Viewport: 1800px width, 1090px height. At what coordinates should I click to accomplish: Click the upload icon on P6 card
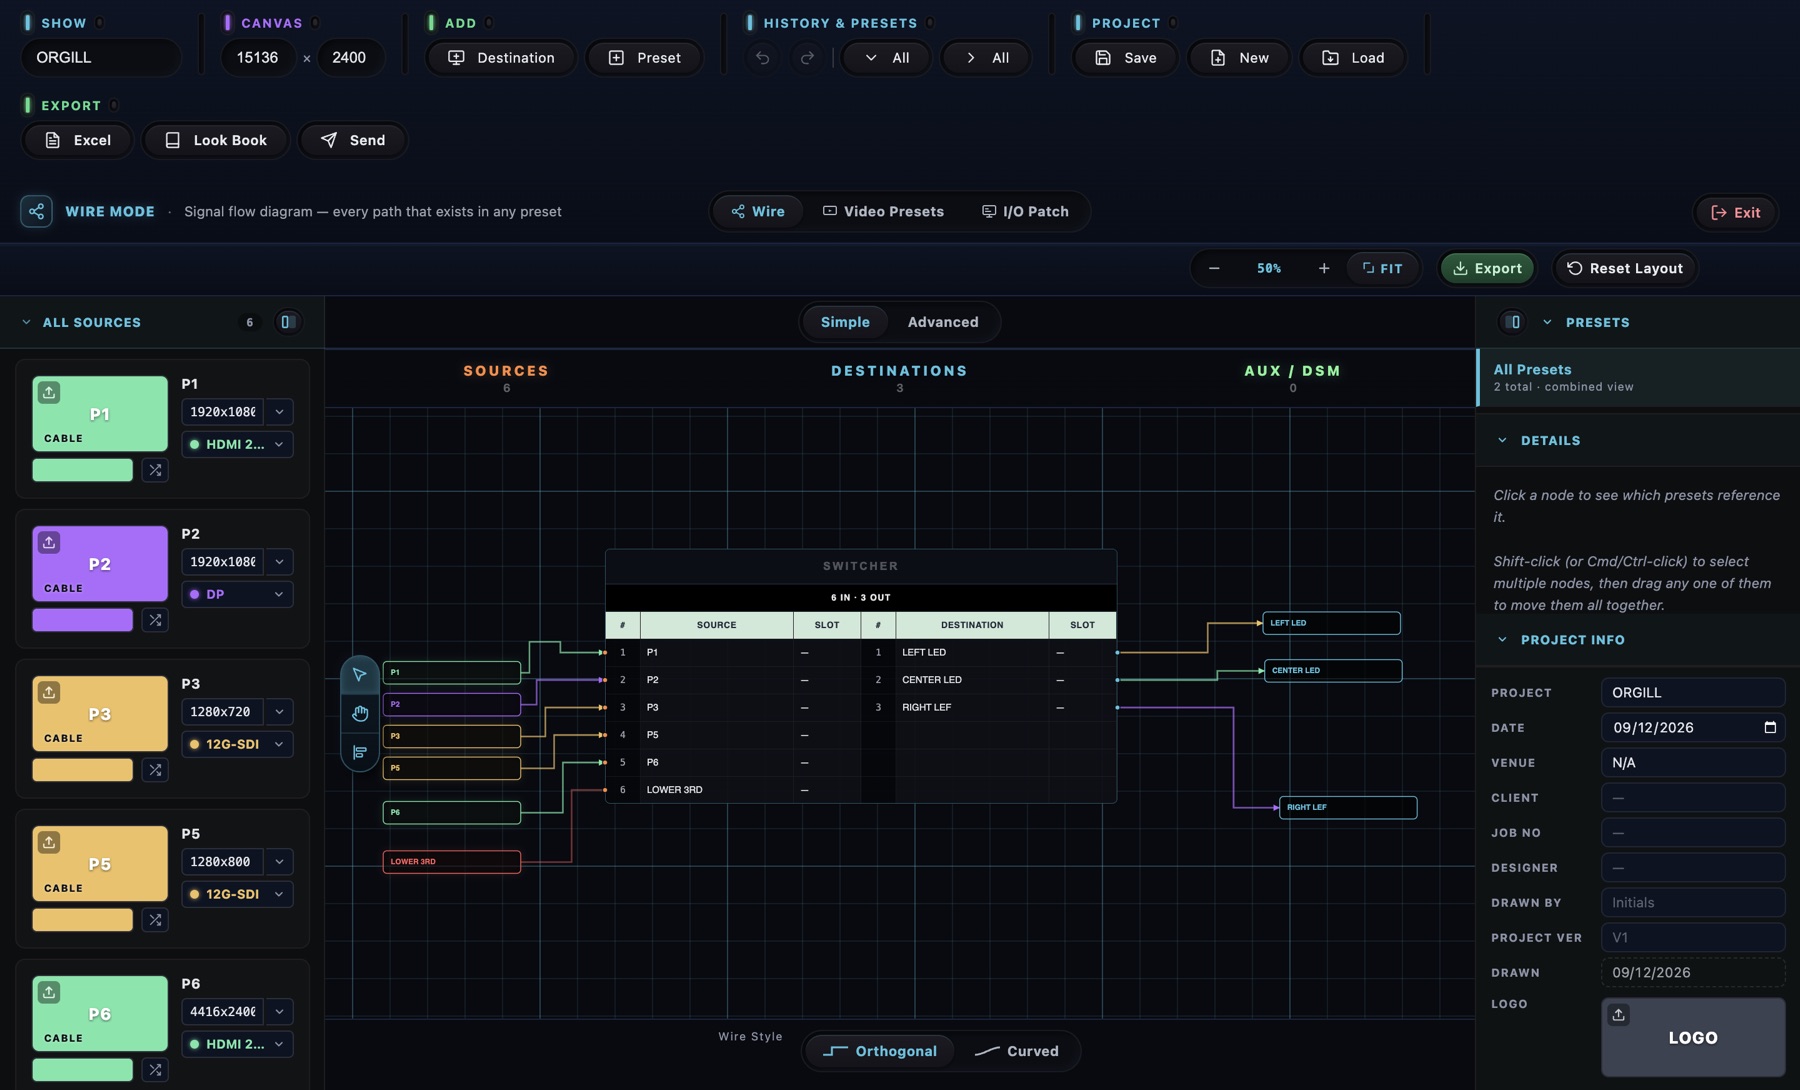(49, 993)
